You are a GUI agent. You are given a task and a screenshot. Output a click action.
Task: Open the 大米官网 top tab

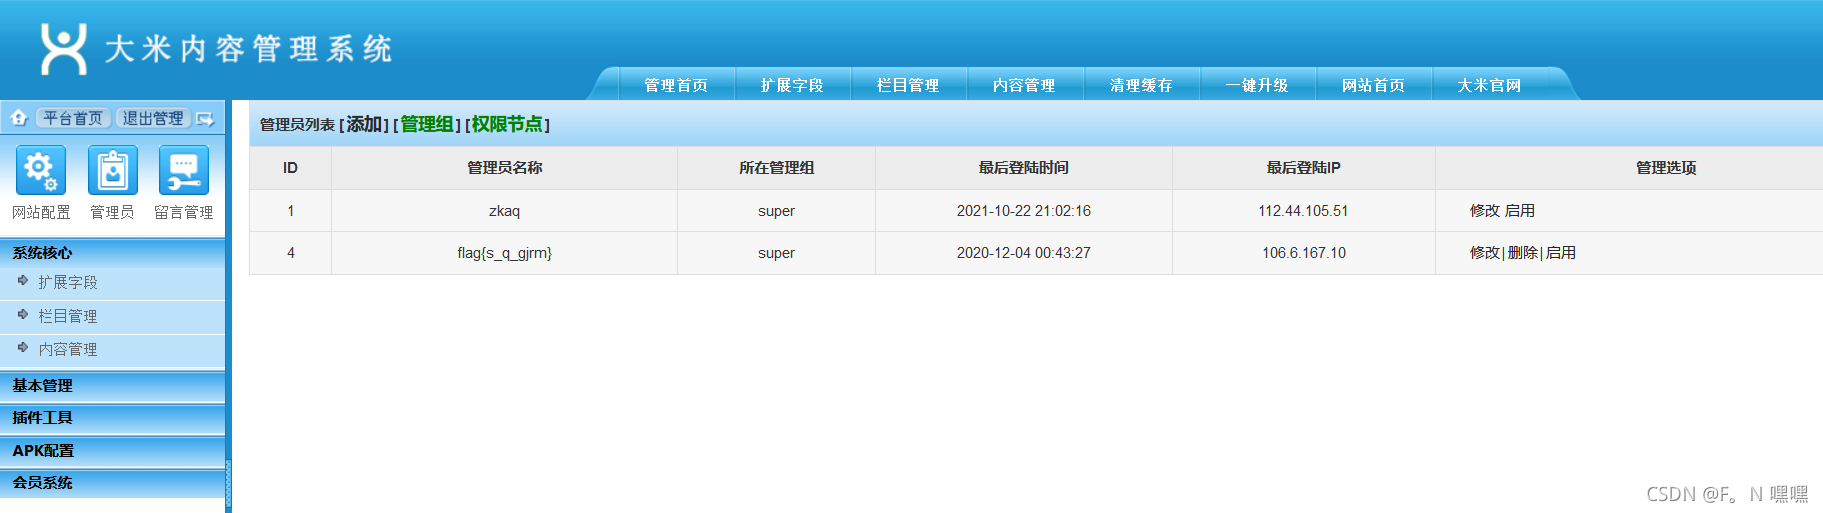(1489, 85)
